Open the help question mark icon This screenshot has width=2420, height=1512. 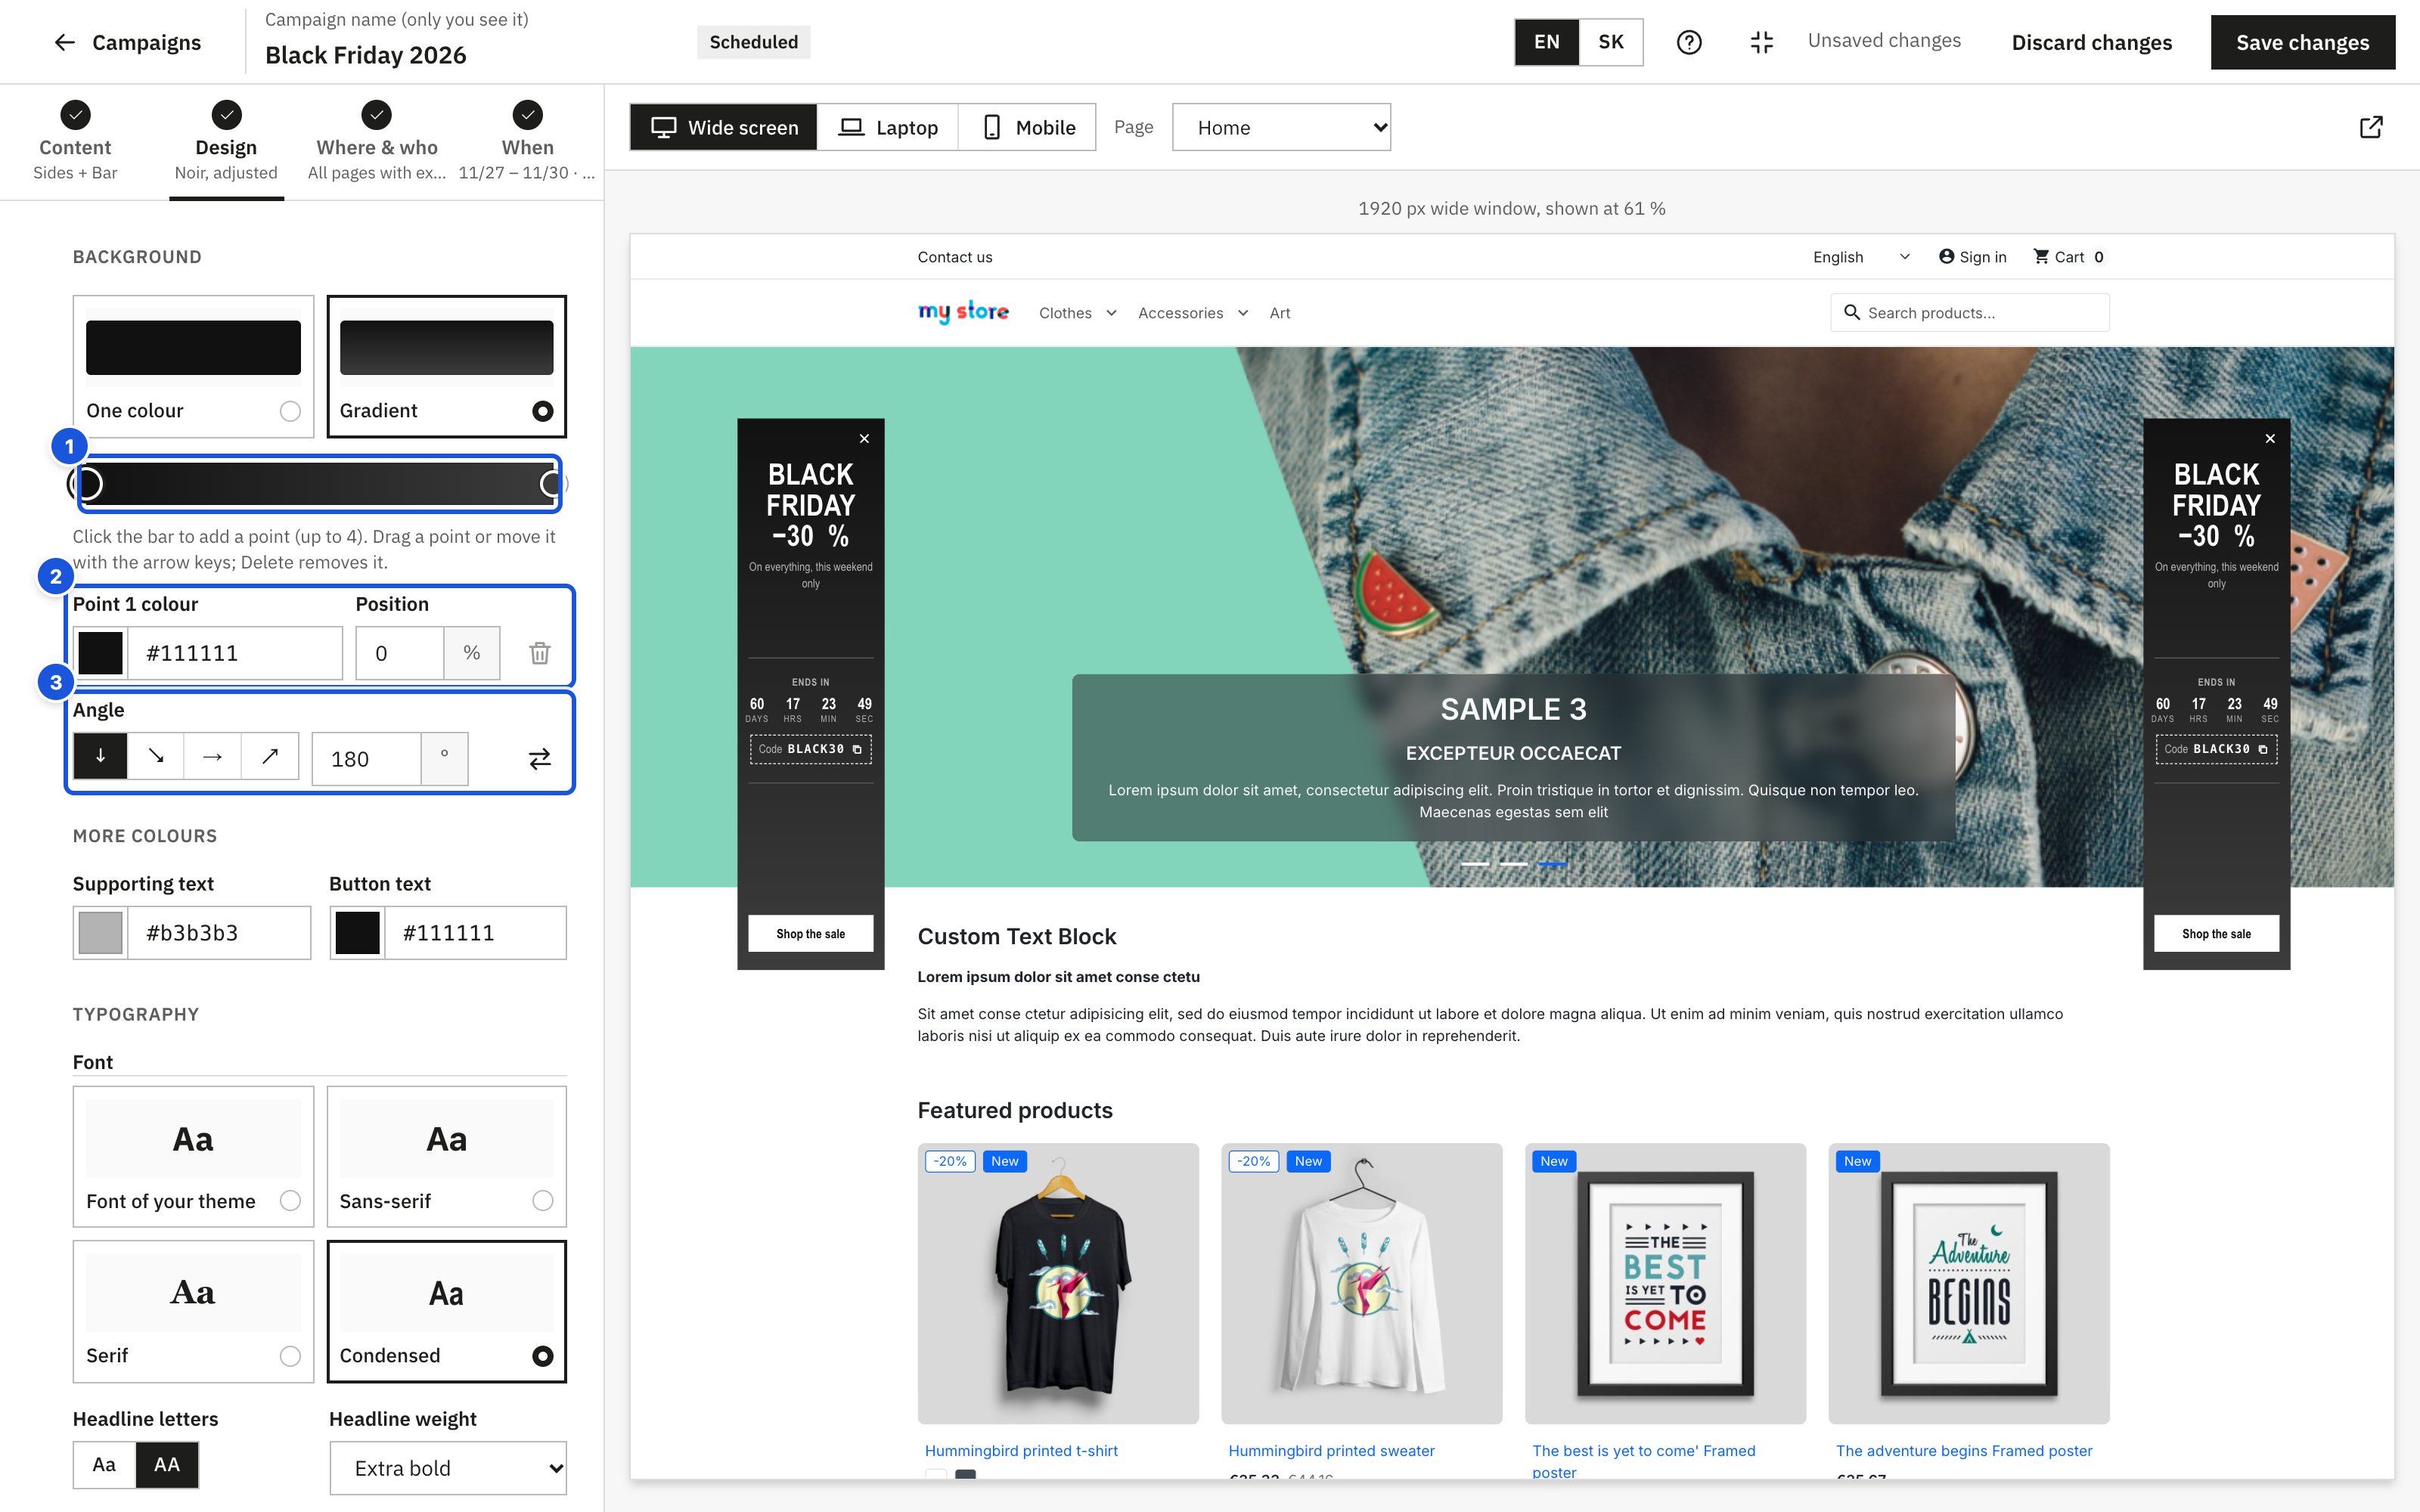coord(1689,42)
